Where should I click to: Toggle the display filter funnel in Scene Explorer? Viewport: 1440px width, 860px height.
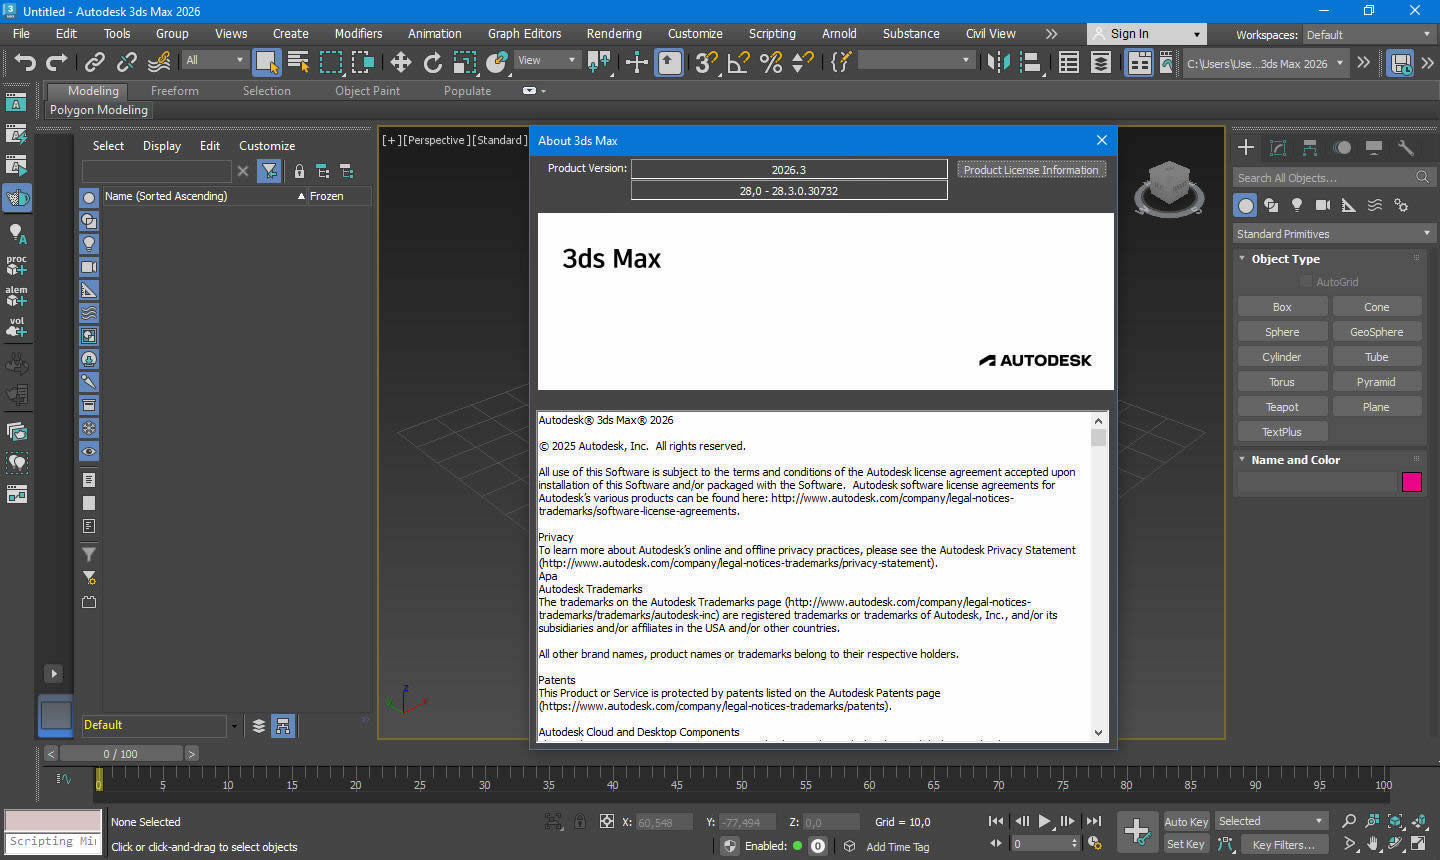pos(269,171)
